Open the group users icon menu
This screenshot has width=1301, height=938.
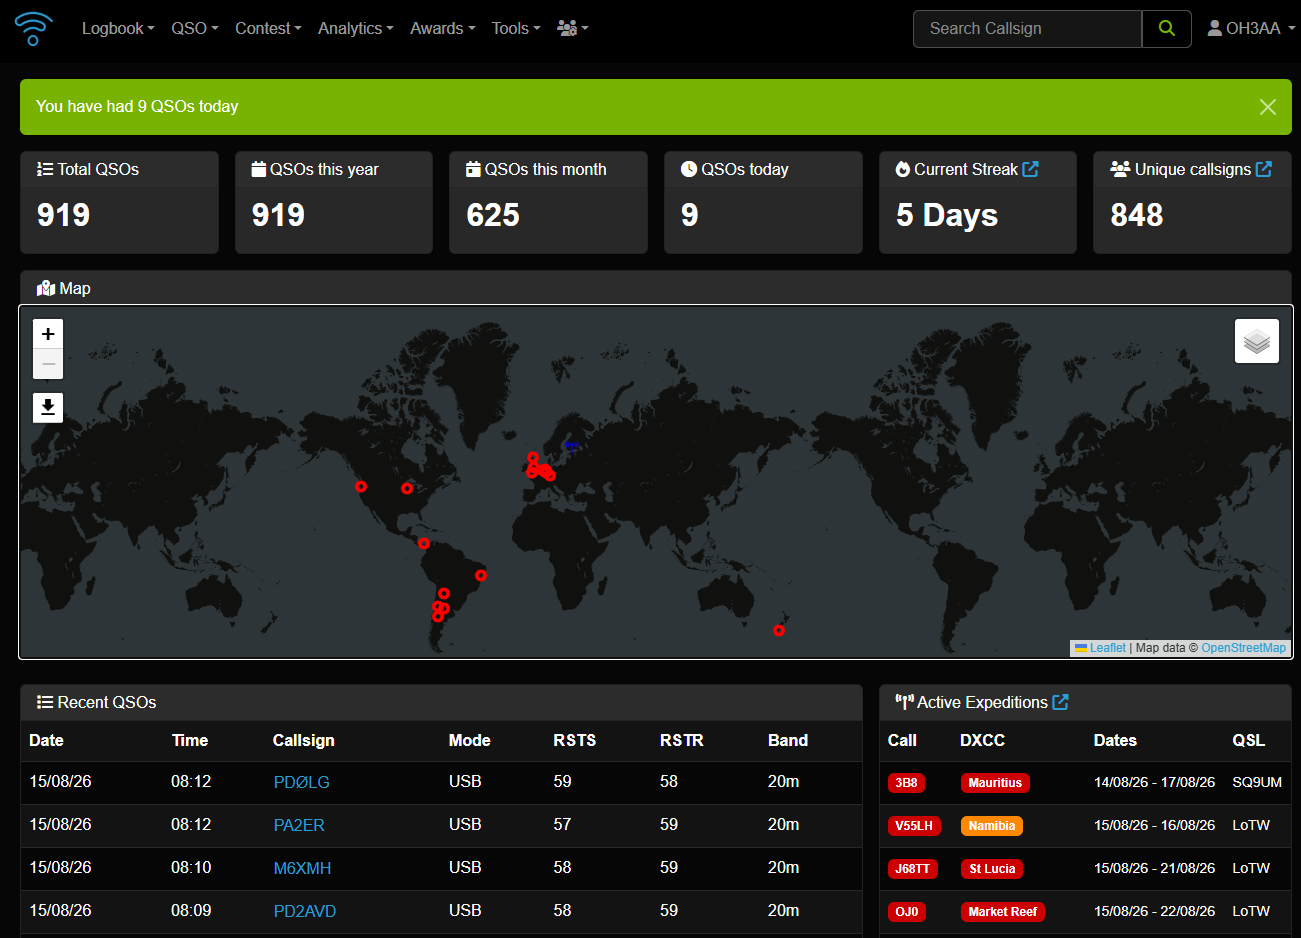(572, 28)
